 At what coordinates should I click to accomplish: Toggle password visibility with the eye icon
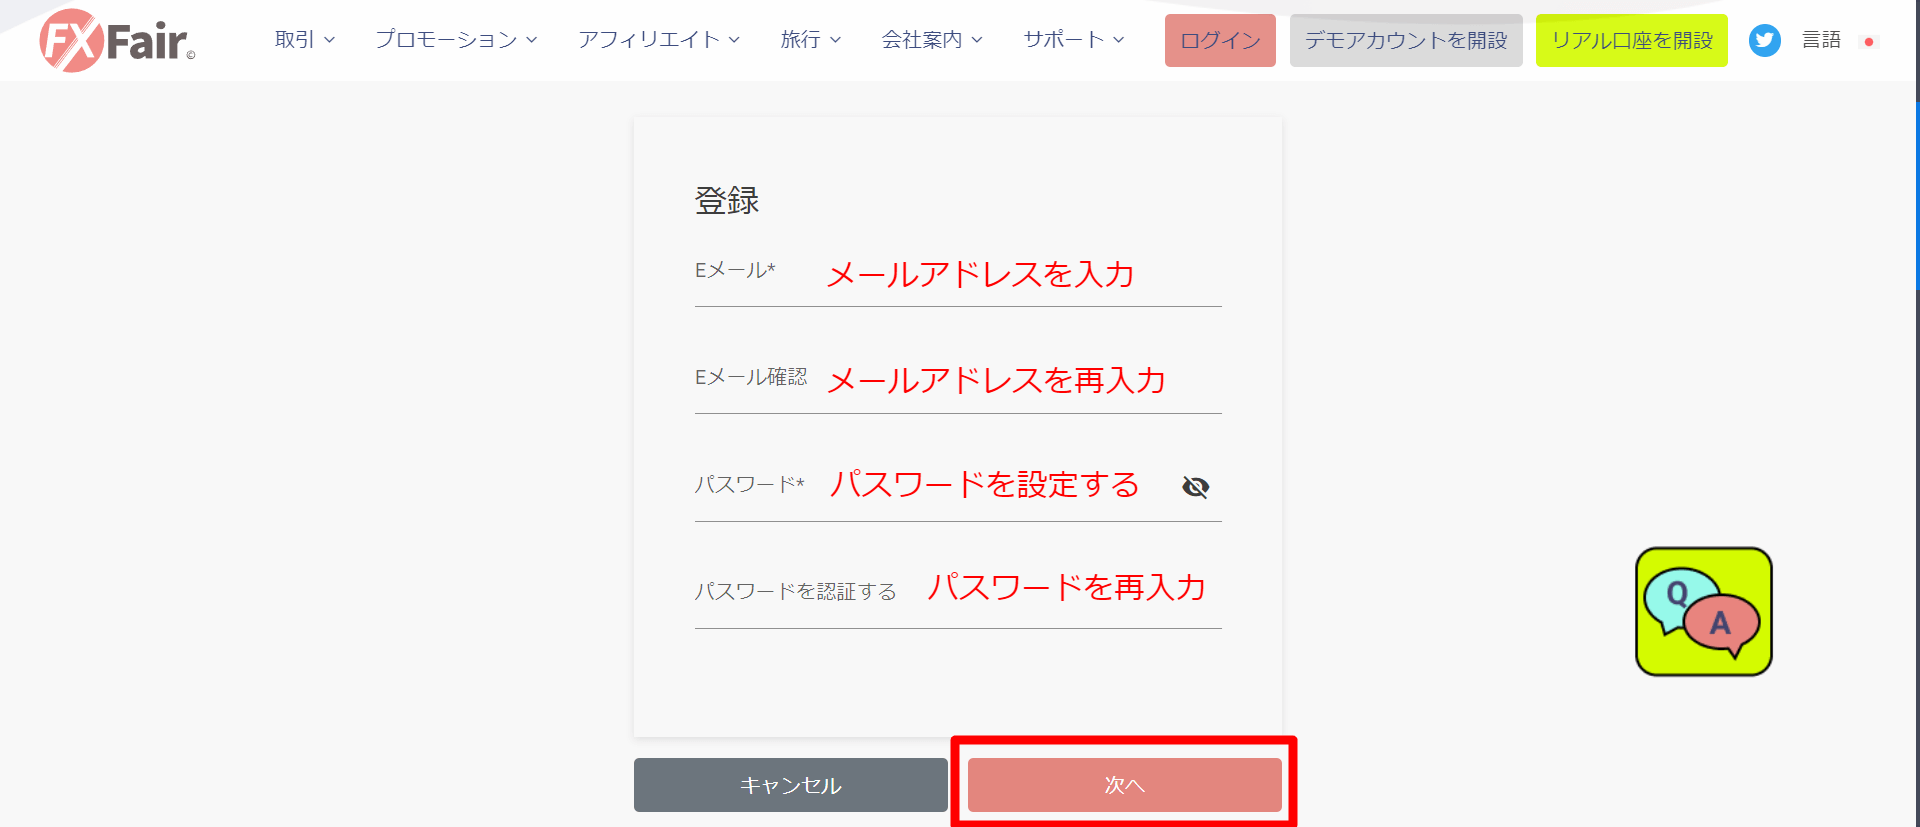[x=1195, y=487]
